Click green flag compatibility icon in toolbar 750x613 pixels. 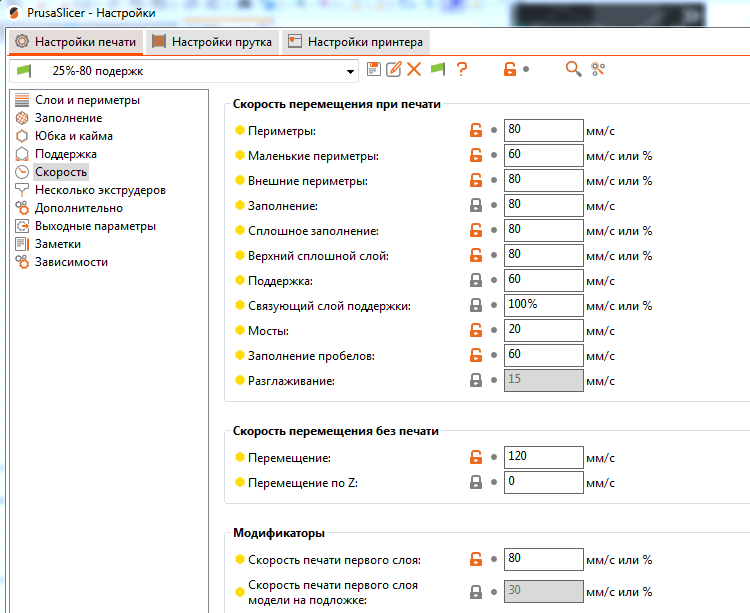coord(438,69)
